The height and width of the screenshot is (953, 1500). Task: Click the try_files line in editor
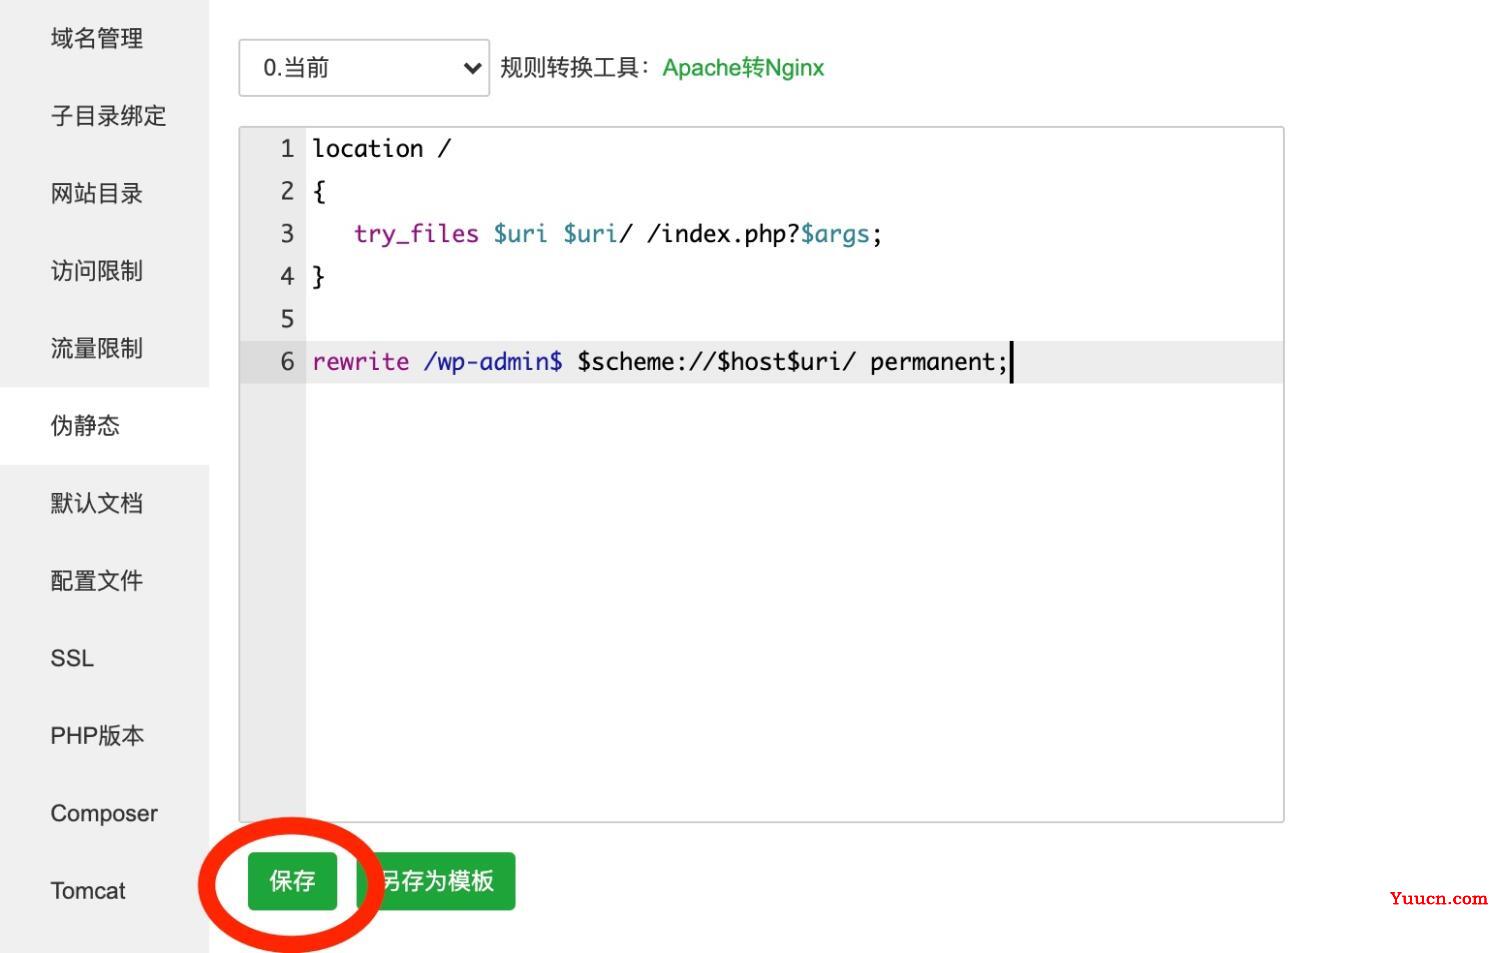point(617,234)
